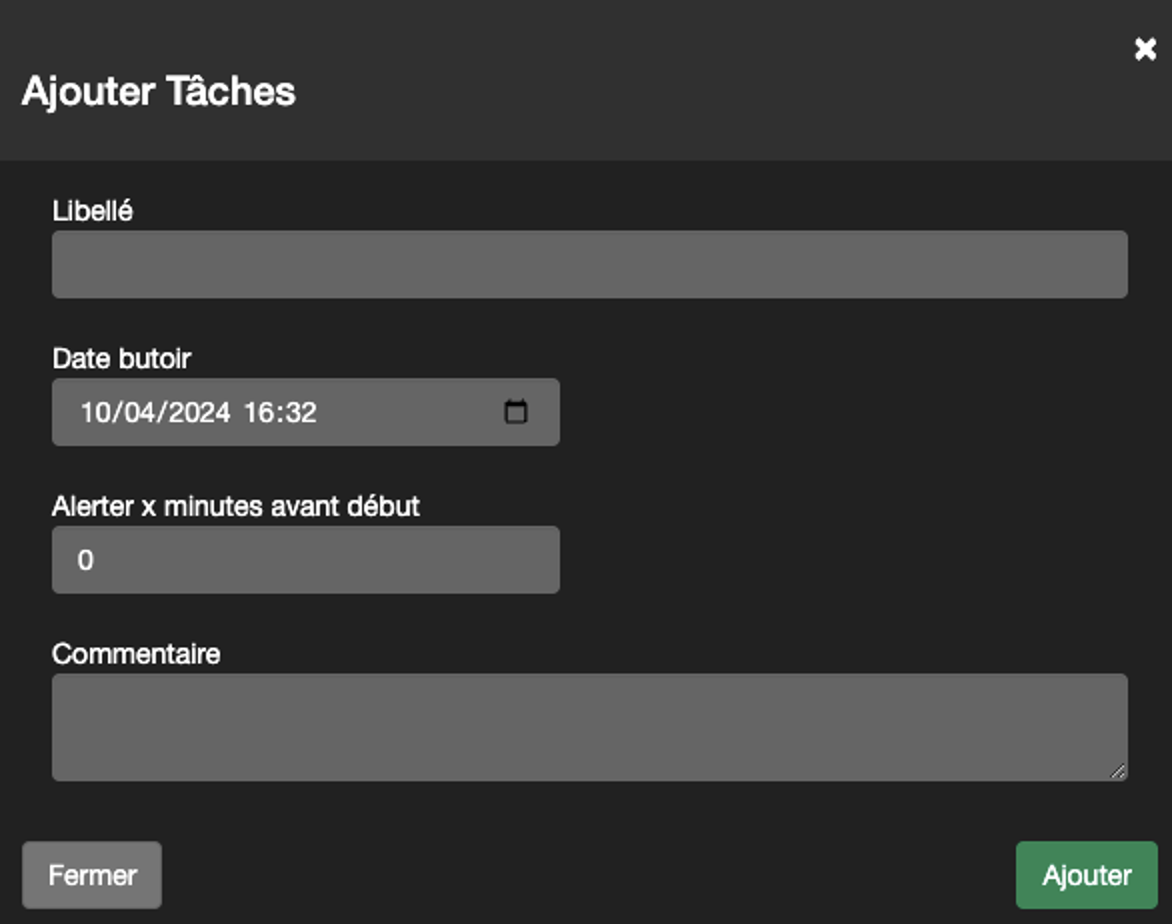Select the hour segment 16 in the deadline
Image resolution: width=1172 pixels, height=924 pixels.
(x=259, y=413)
